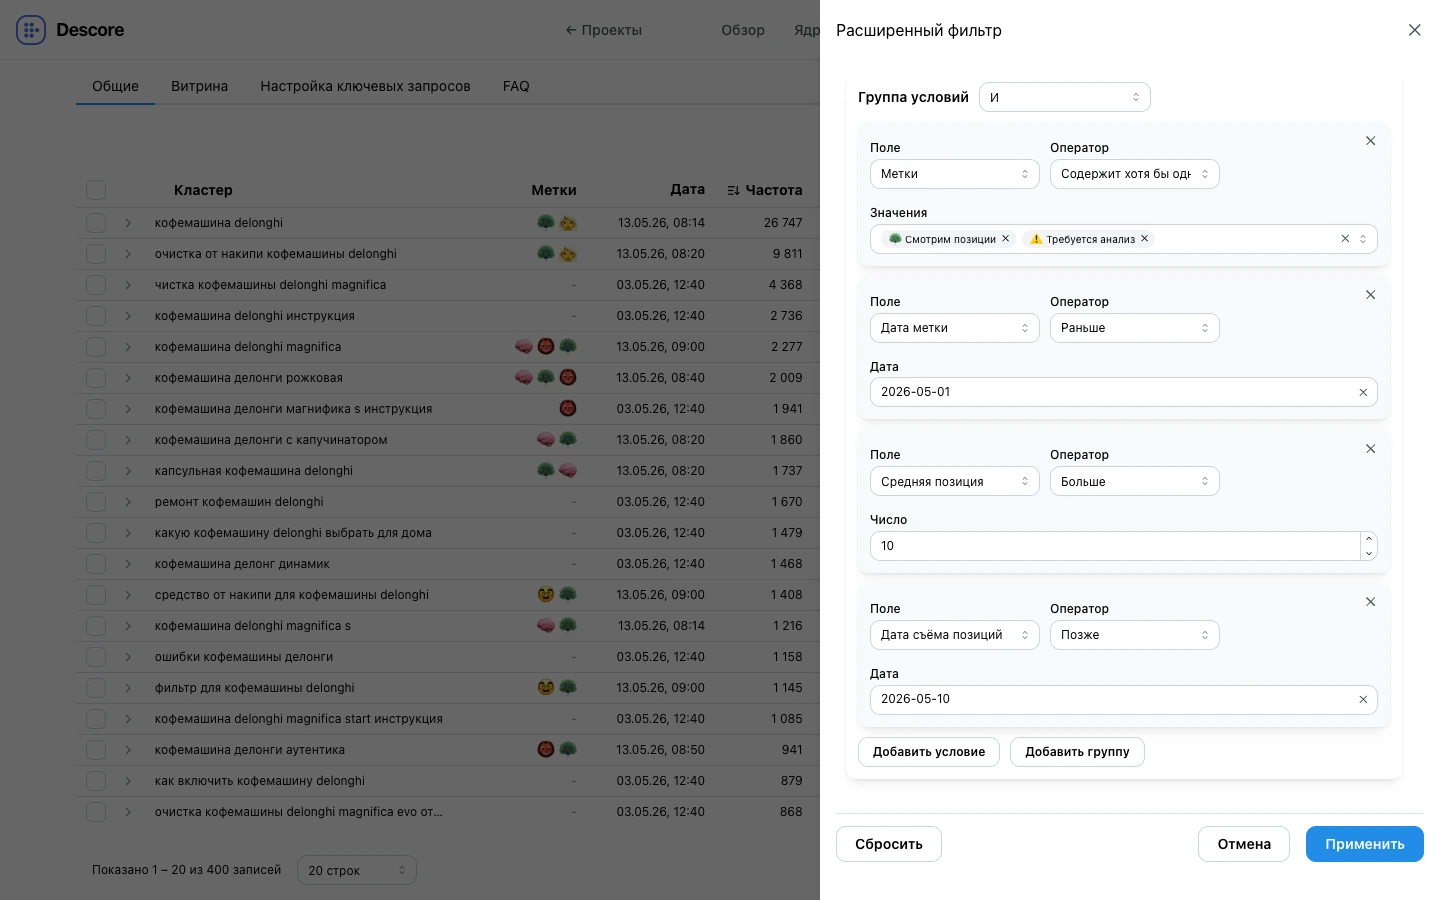This screenshot has height=900, width=1440.
Task: Open the Группа условий И dropdown
Action: pos(1065,97)
